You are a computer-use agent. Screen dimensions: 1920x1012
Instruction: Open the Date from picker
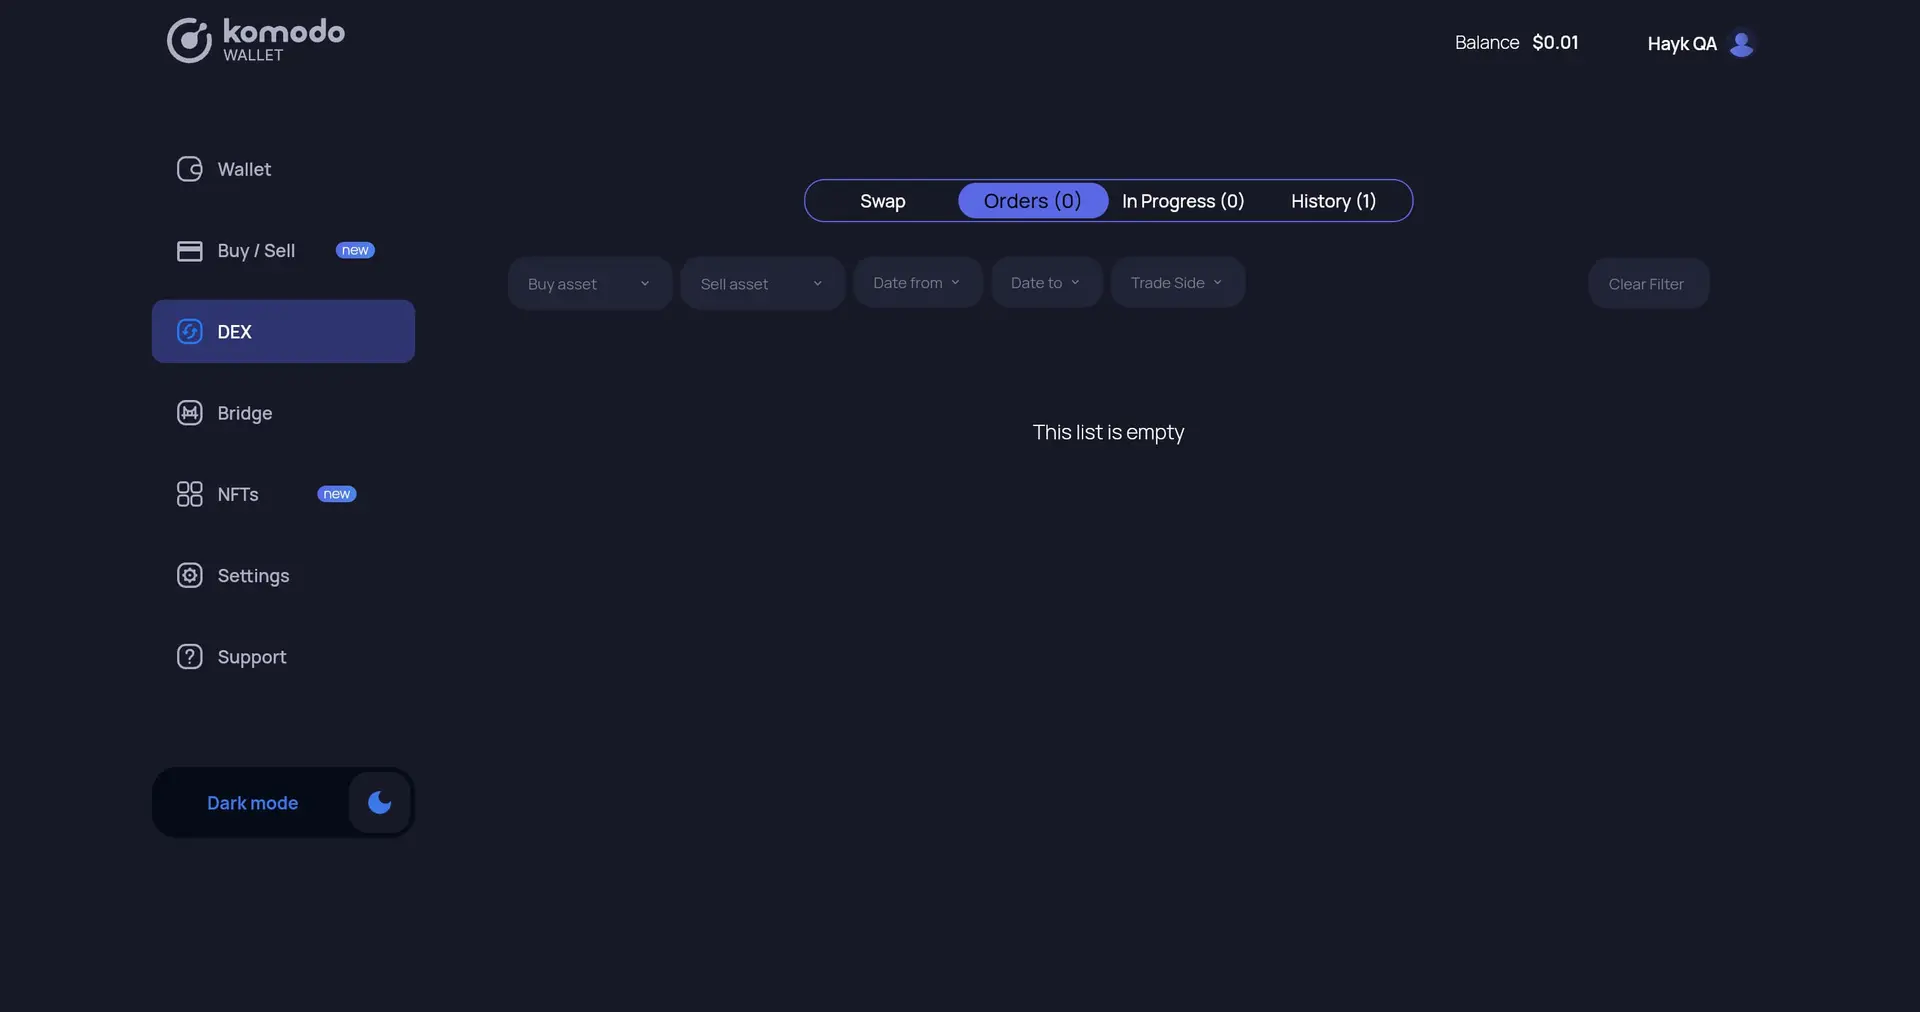[916, 282]
